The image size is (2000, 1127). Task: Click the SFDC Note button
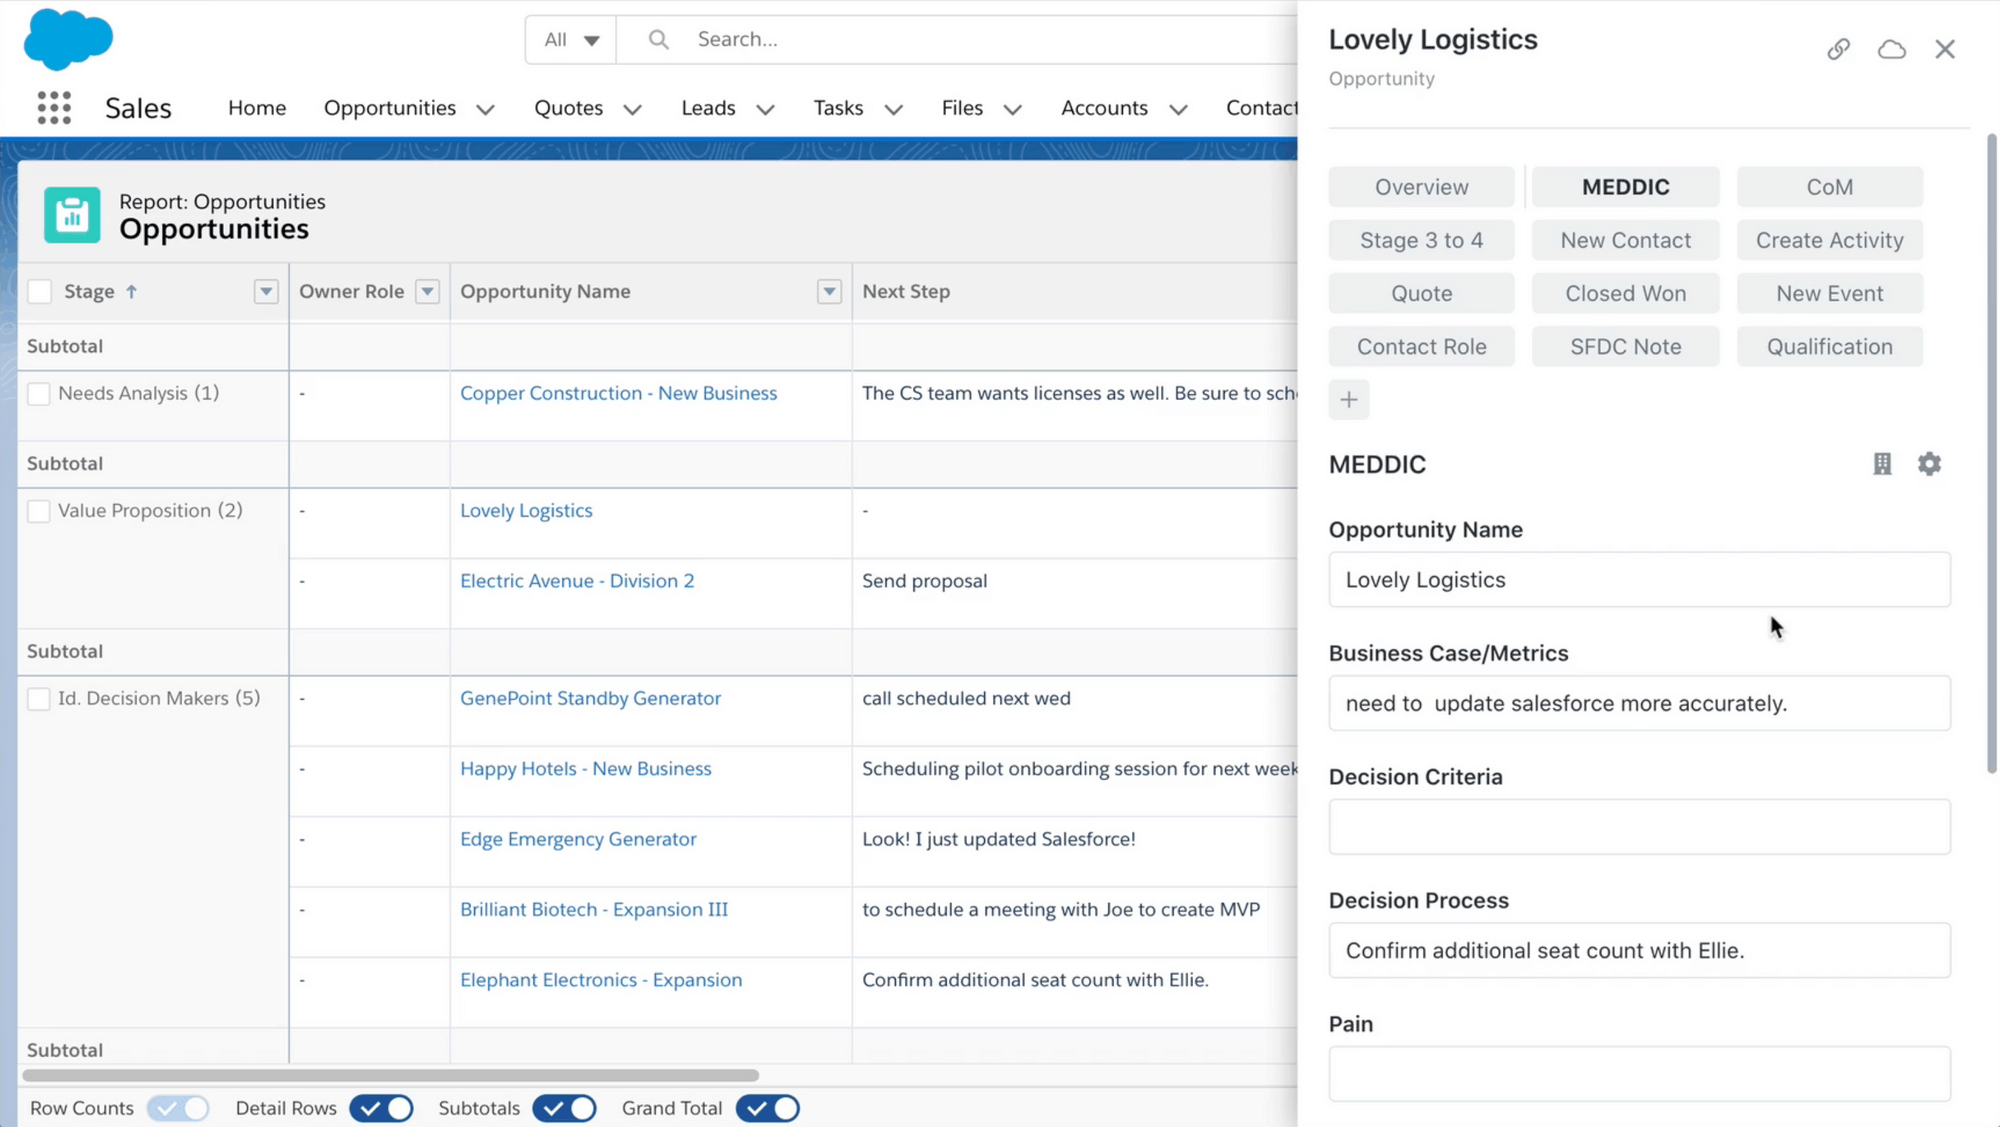click(x=1625, y=346)
